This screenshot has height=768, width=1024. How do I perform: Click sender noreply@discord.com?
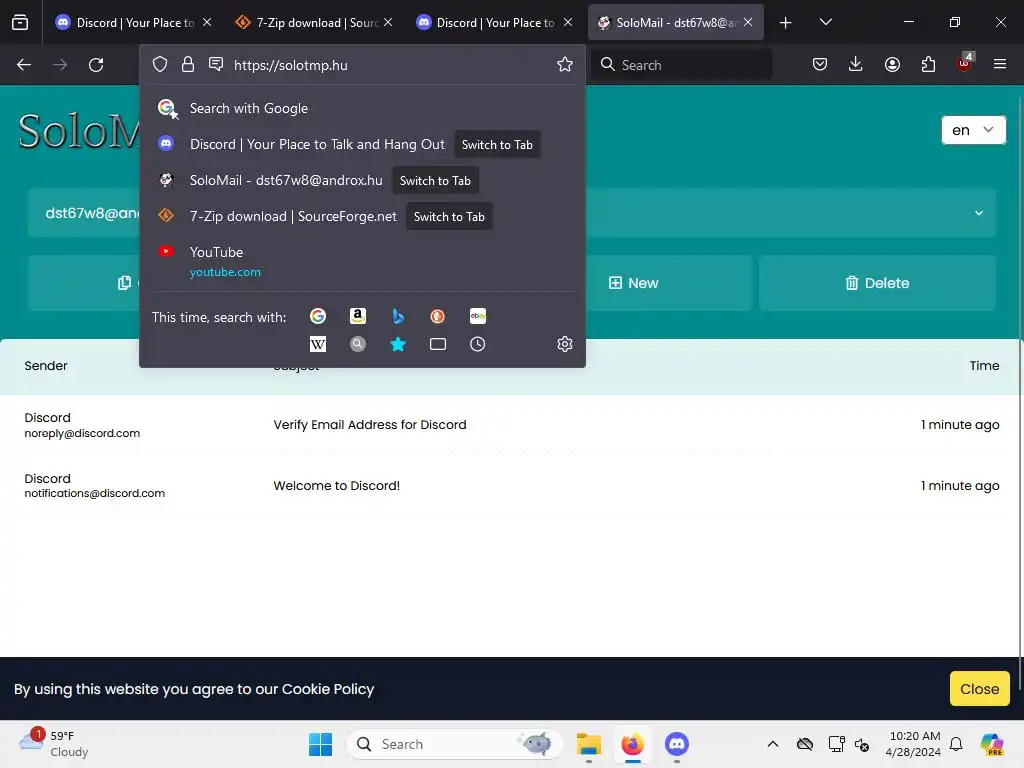(x=82, y=433)
